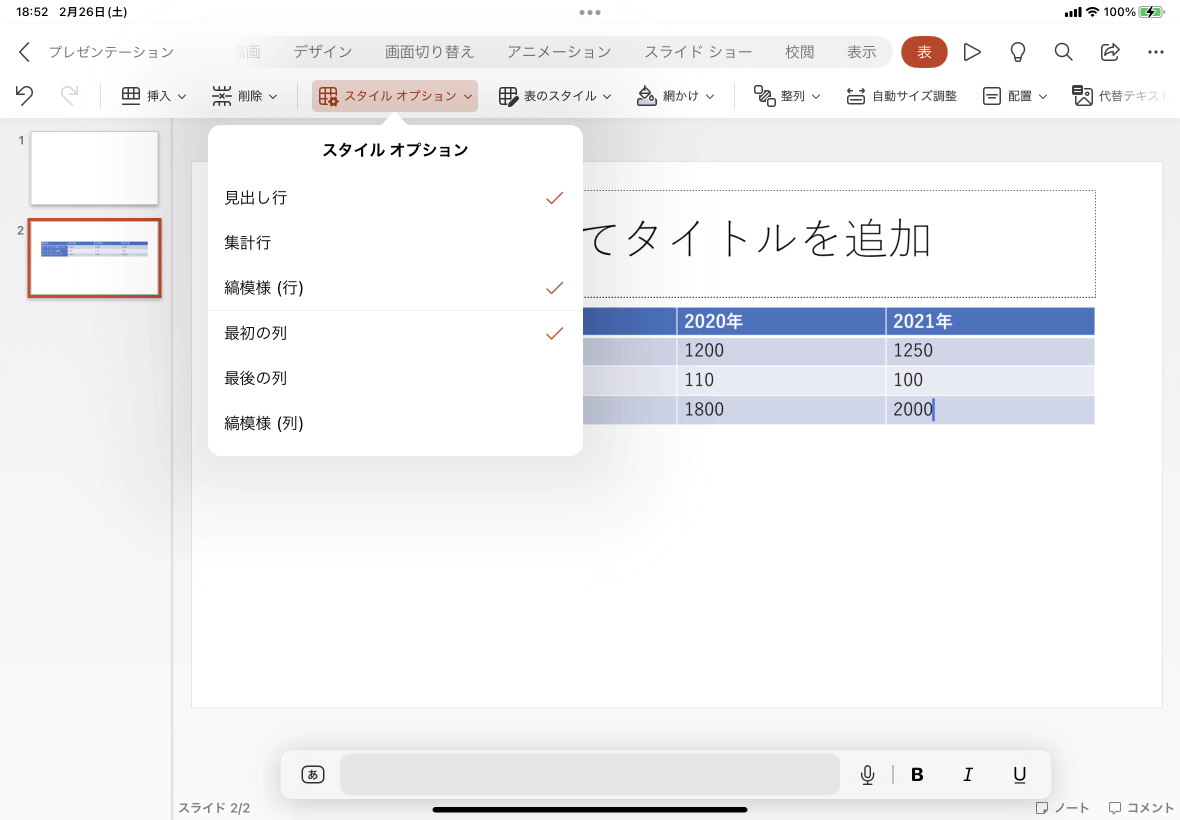The width and height of the screenshot is (1180, 820).
Task: Open 整列 arrange dropdown
Action: pos(786,96)
